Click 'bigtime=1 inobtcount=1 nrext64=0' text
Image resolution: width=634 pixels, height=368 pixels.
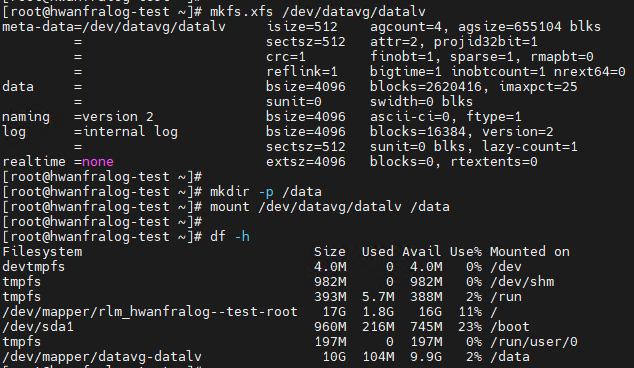(x=498, y=72)
